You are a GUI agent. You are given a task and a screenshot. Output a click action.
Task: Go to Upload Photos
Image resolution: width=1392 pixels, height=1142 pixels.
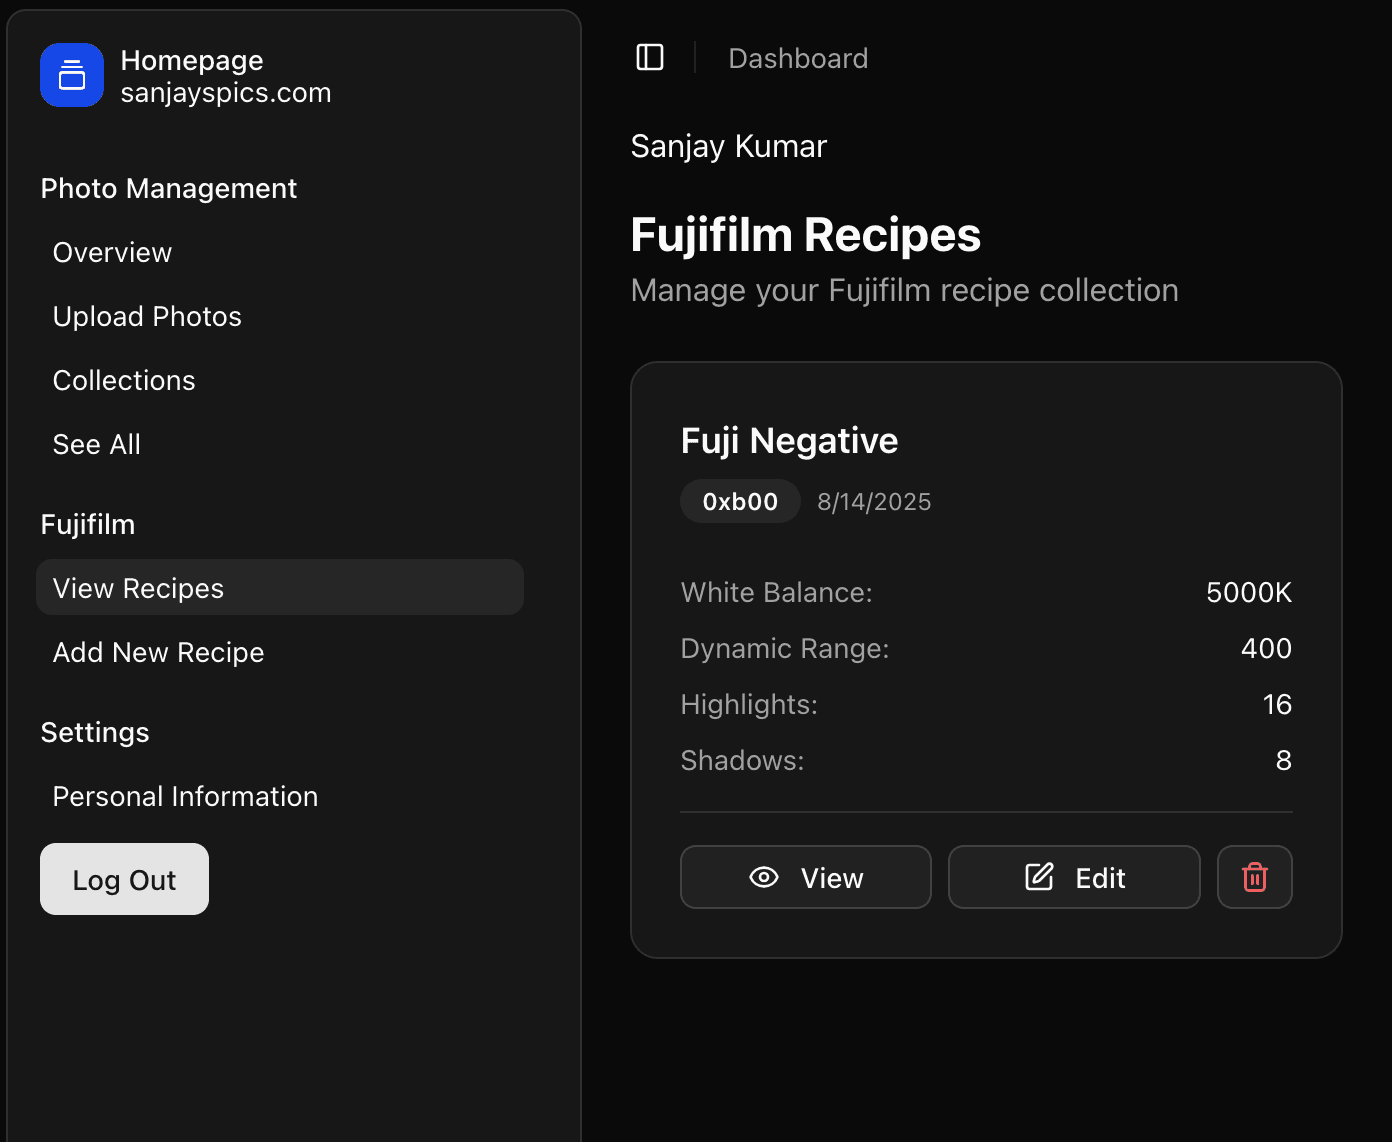click(280, 316)
